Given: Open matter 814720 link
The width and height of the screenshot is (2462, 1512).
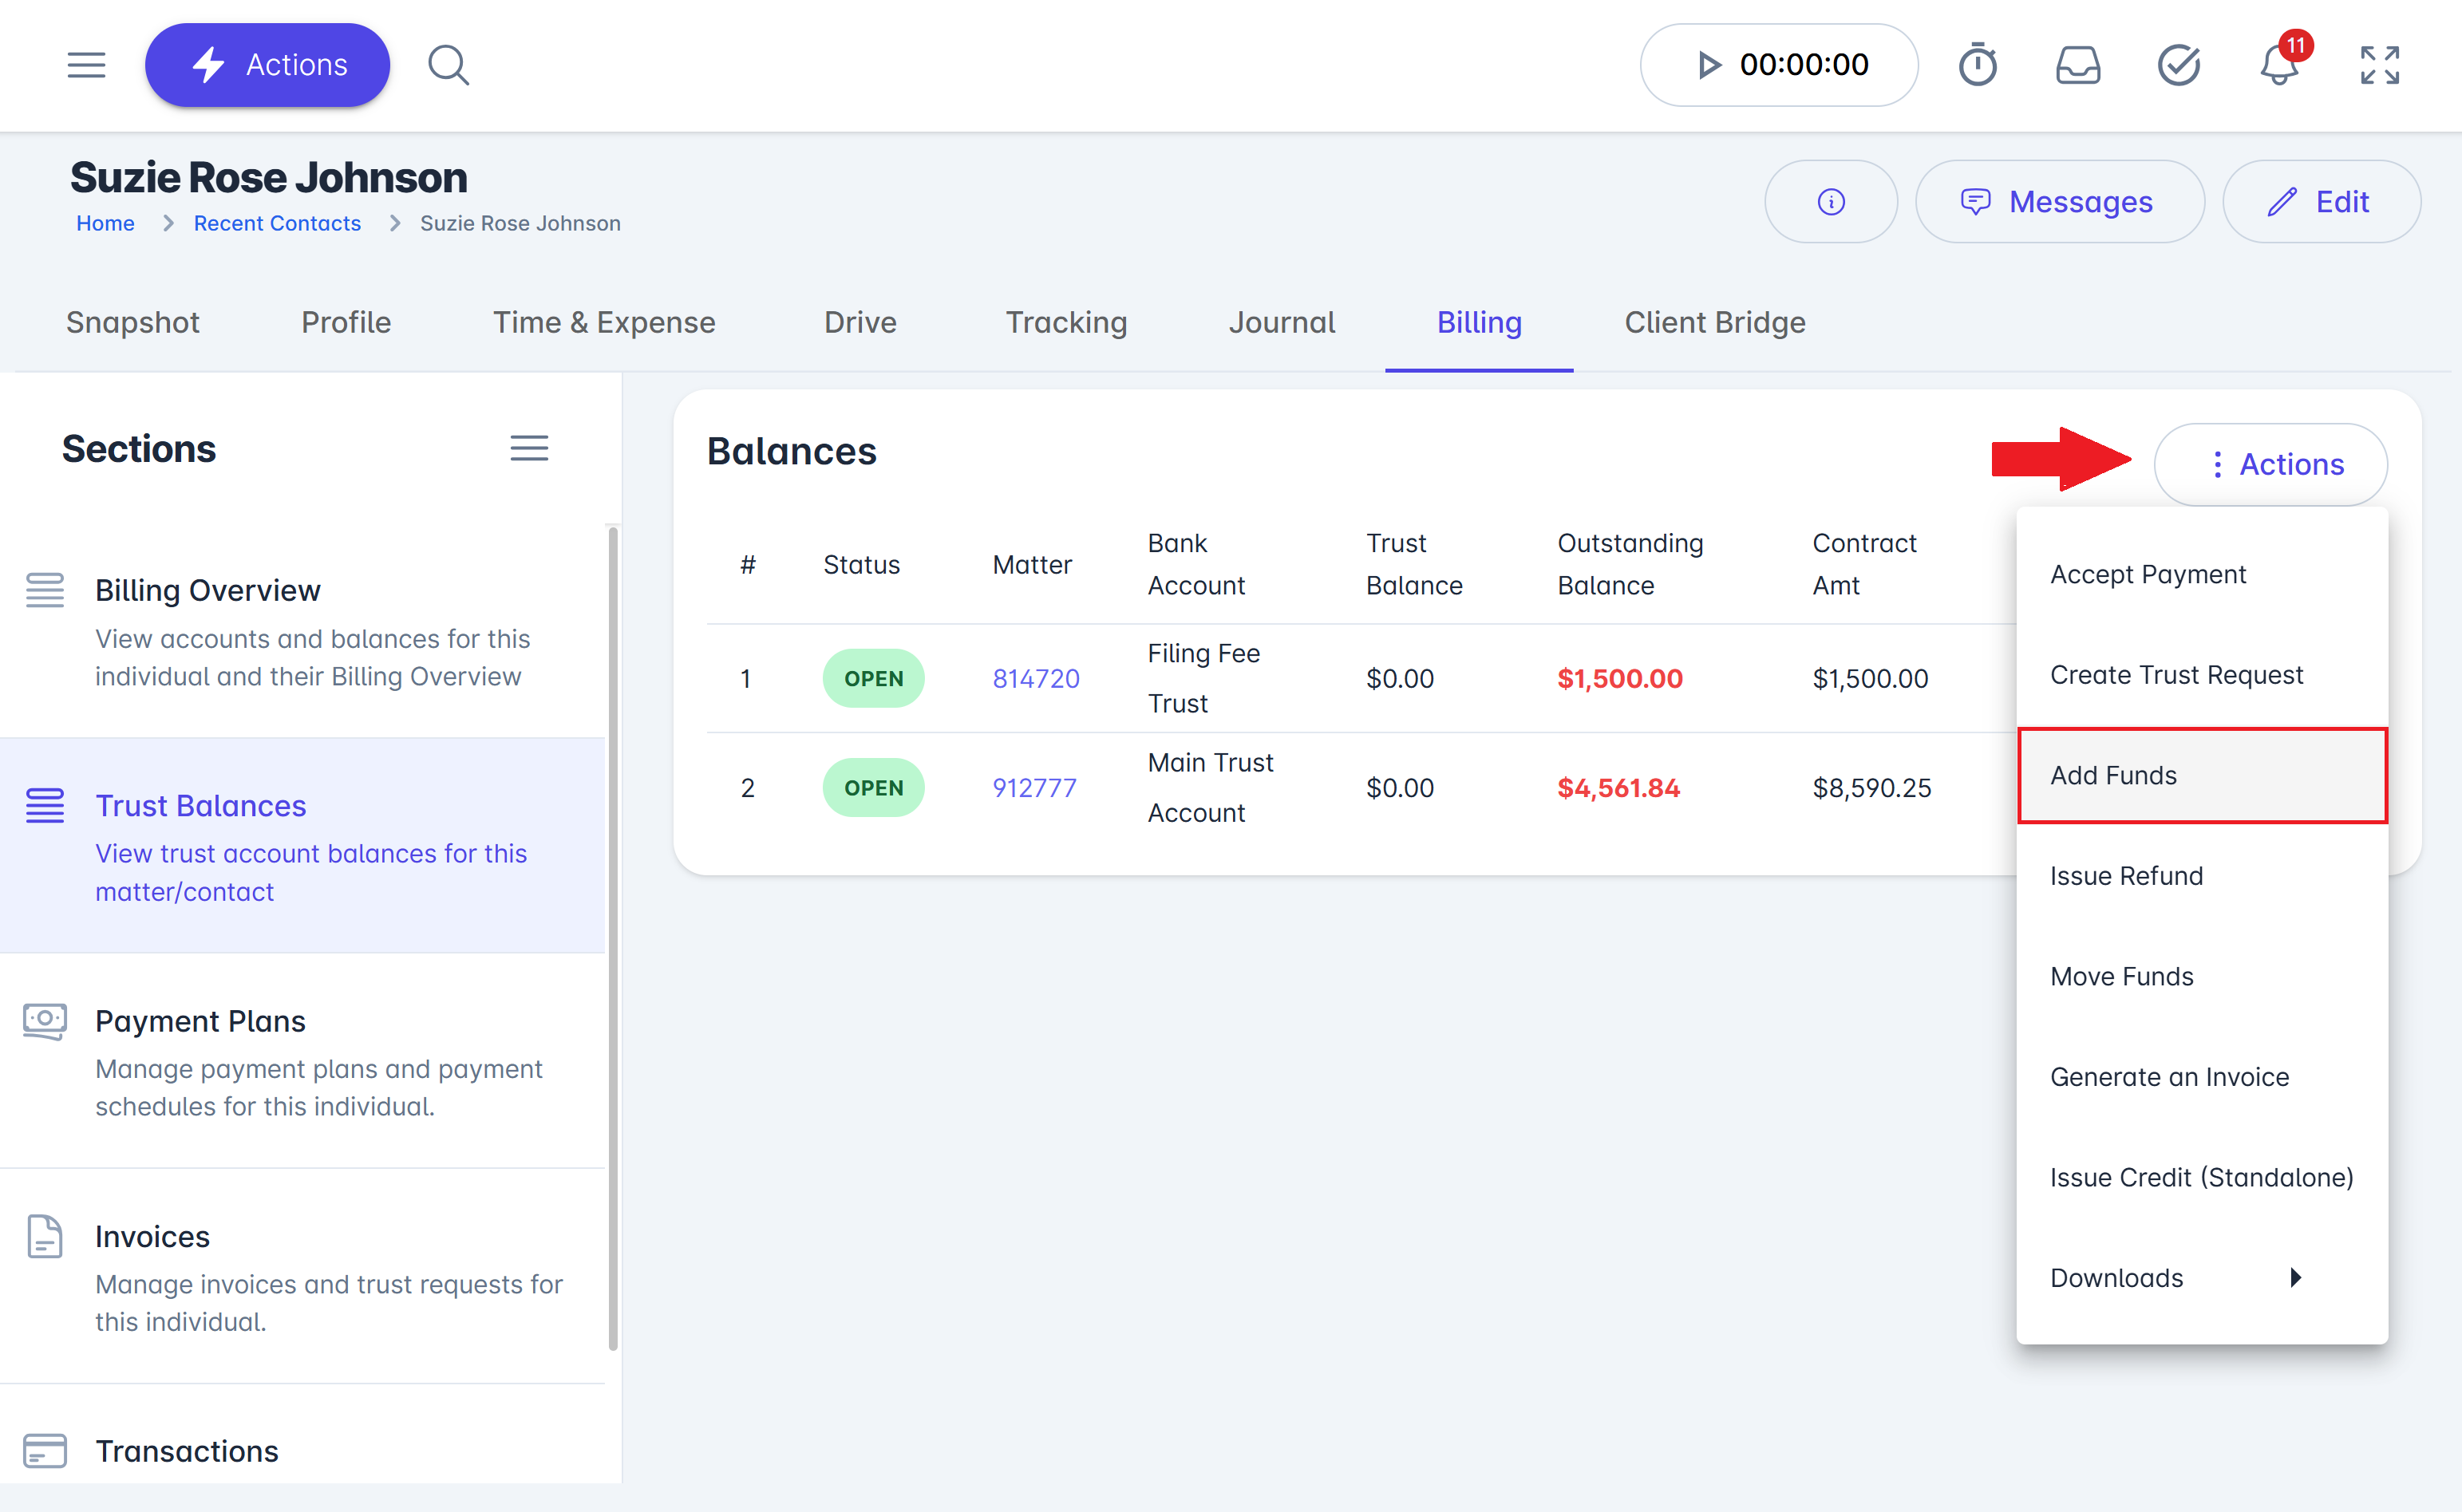Looking at the screenshot, I should [x=1035, y=678].
